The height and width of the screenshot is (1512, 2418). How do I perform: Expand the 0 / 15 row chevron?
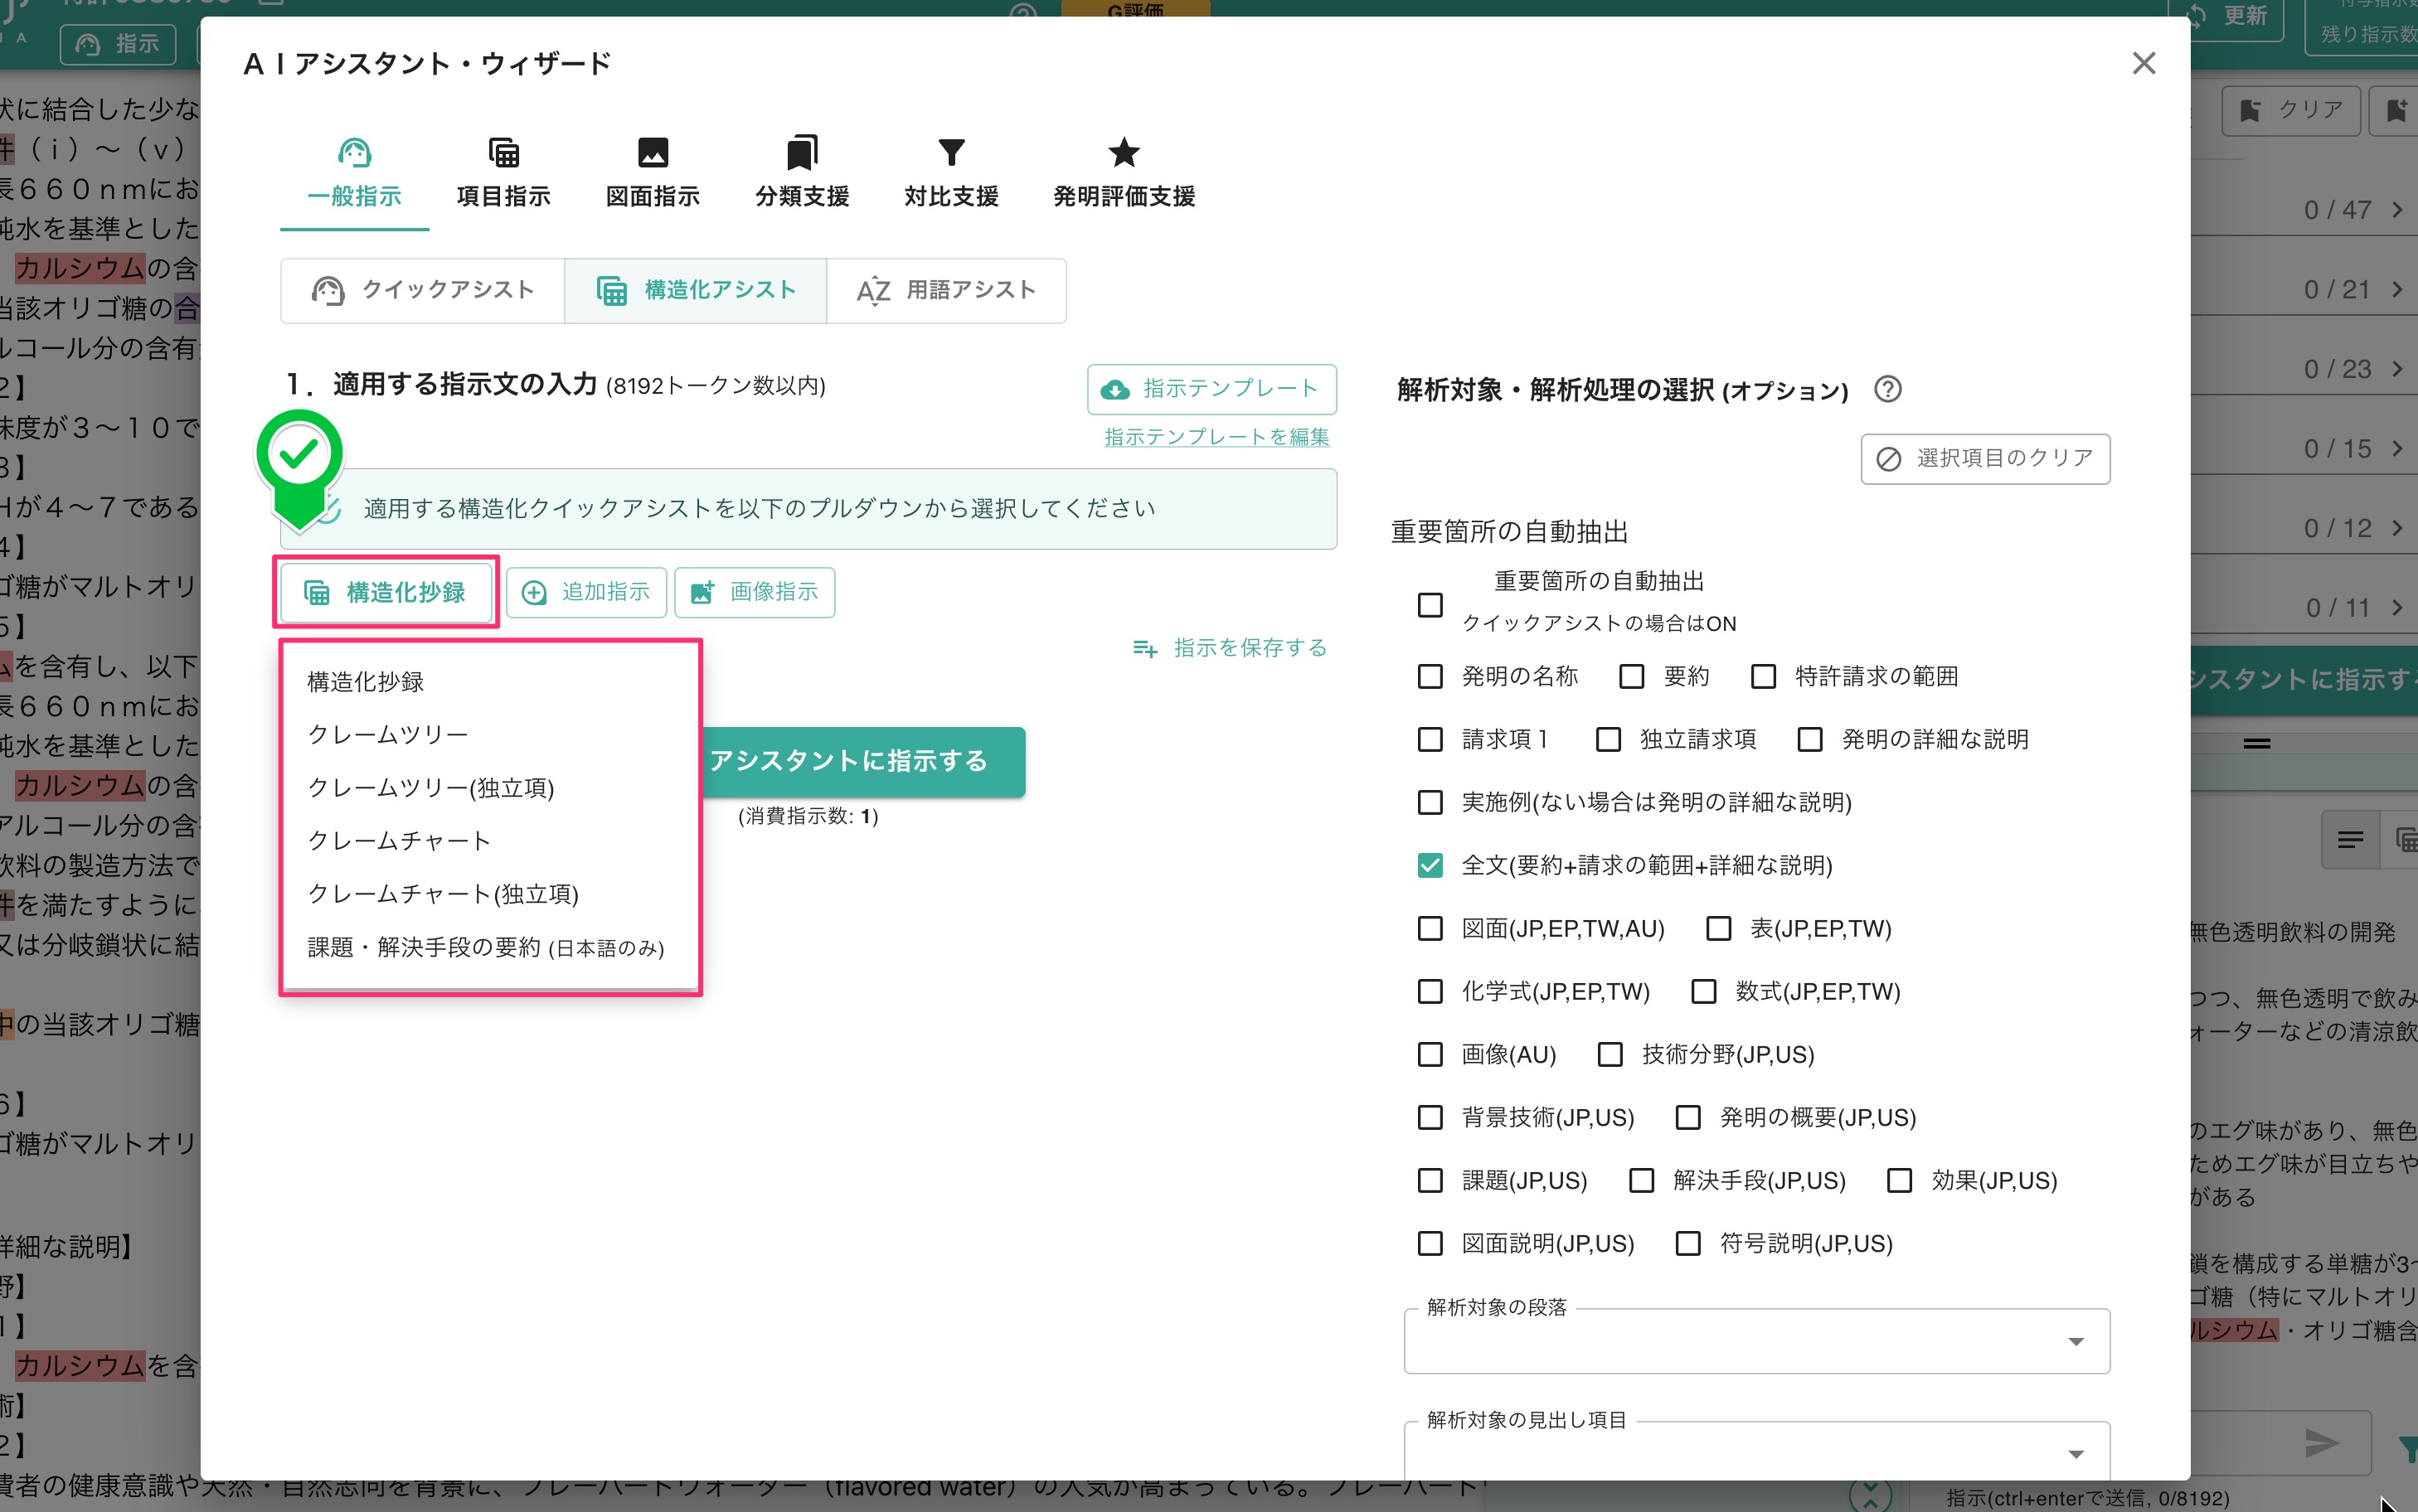coord(2398,449)
